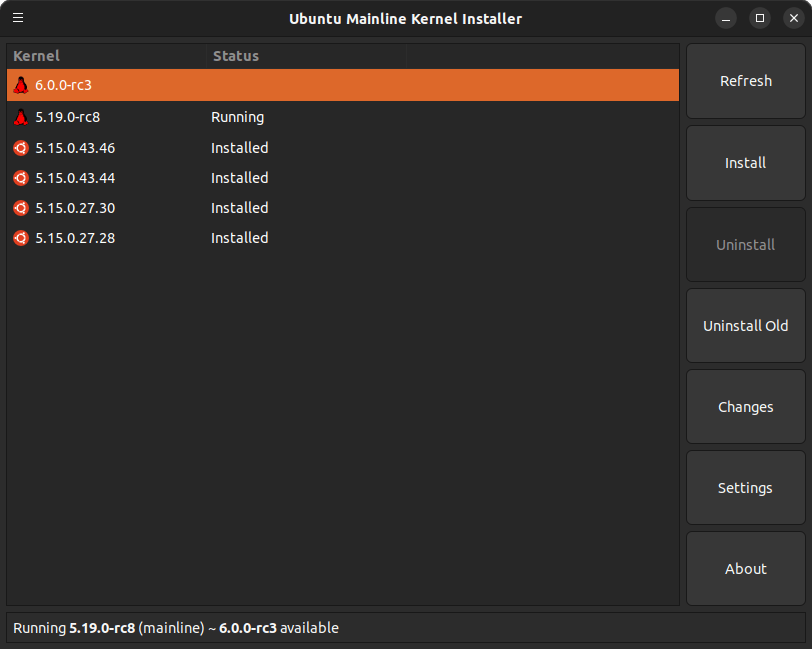Click Installed status of 5.15.0.43.44
The width and height of the screenshot is (812, 649).
pos(240,178)
